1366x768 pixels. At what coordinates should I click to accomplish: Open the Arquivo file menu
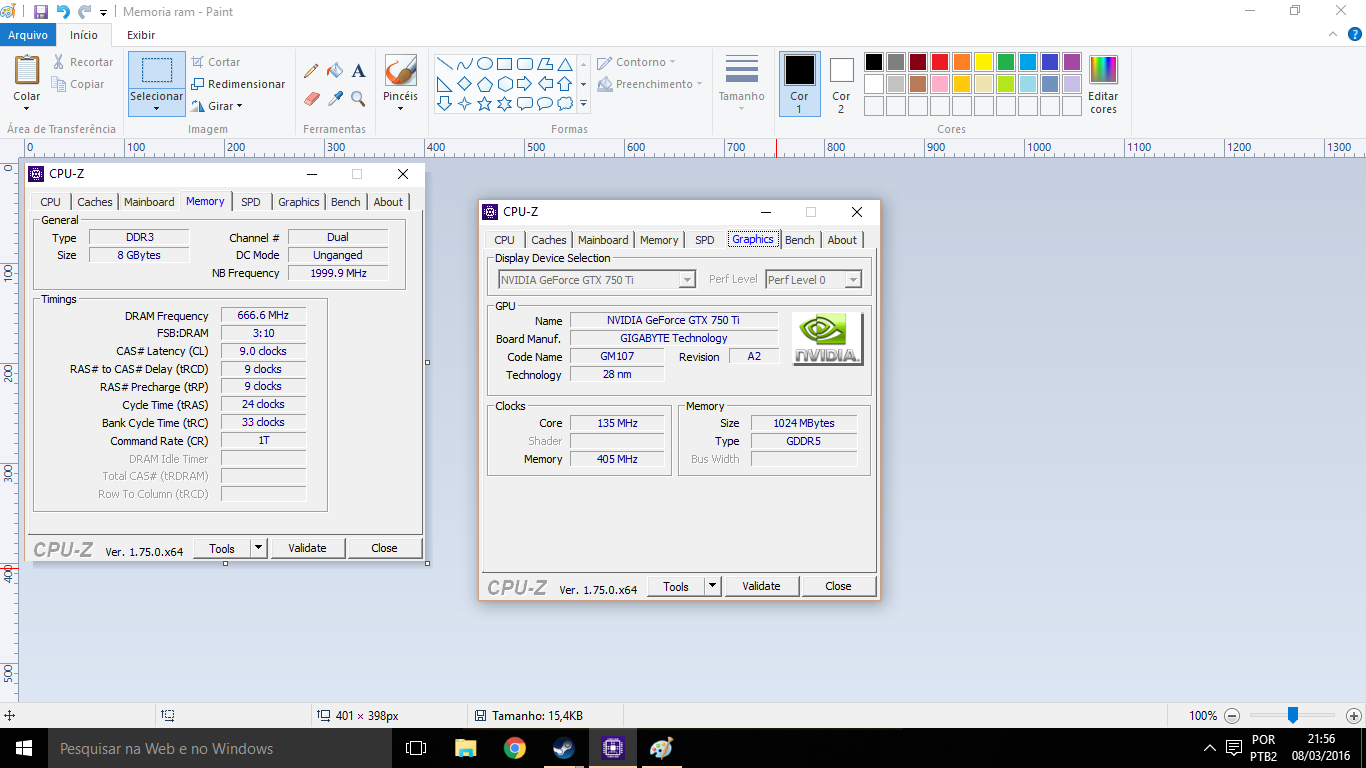click(x=28, y=35)
